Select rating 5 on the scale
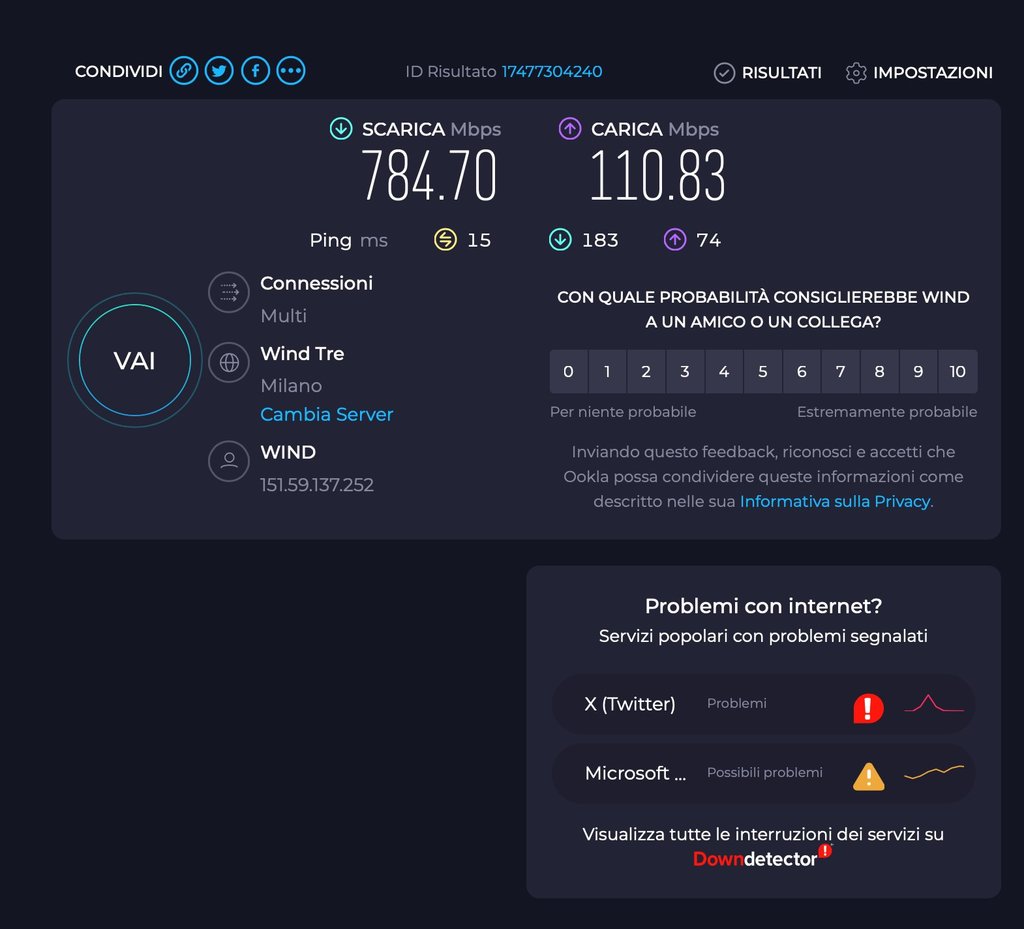1024x929 pixels. coord(762,372)
